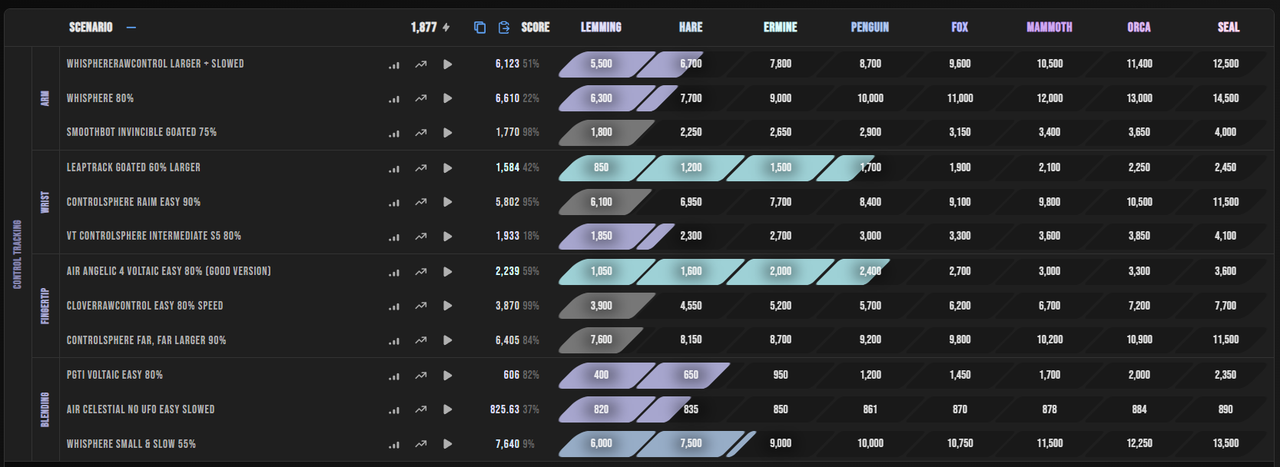This screenshot has width=1280, height=467.
Task: Click the 7,640 score of Whisphere Small & Slow
Action: click(508, 444)
